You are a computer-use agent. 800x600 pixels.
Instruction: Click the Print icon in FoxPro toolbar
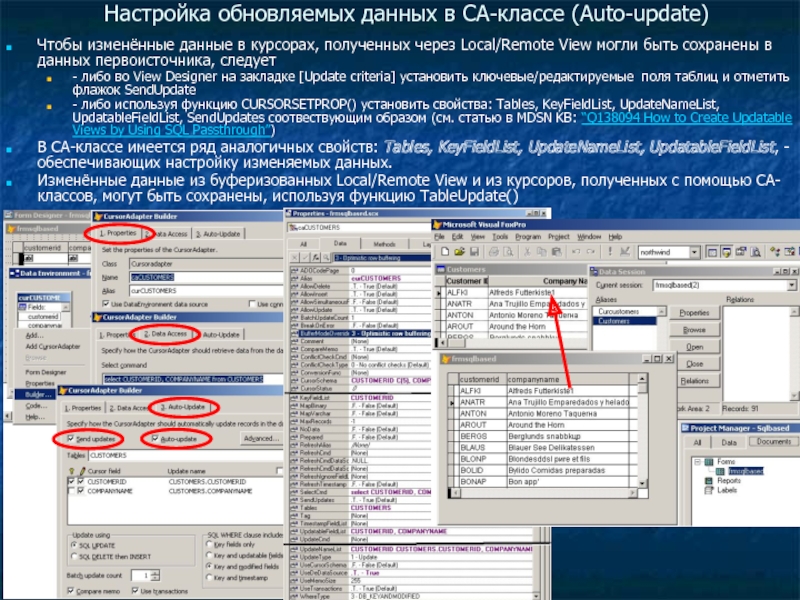(x=493, y=252)
